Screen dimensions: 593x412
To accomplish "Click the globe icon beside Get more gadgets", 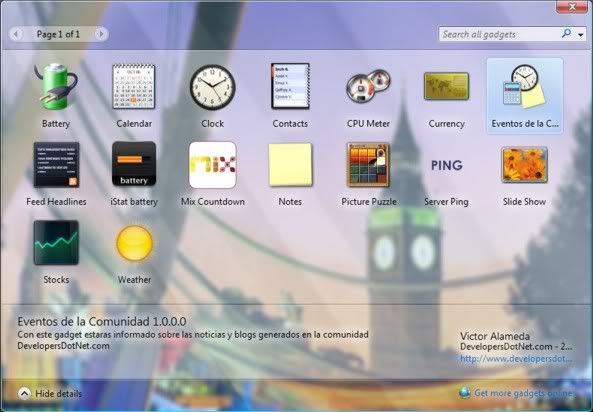I will point(464,393).
